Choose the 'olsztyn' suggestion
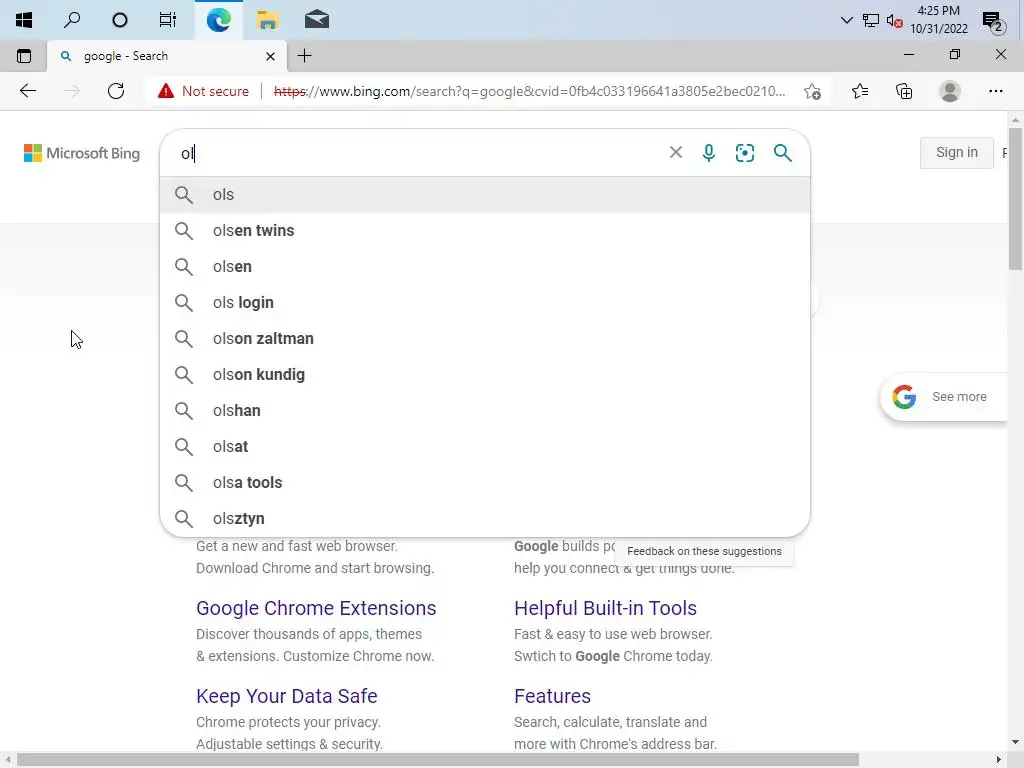Viewport: 1024px width, 768px height. tap(485, 518)
